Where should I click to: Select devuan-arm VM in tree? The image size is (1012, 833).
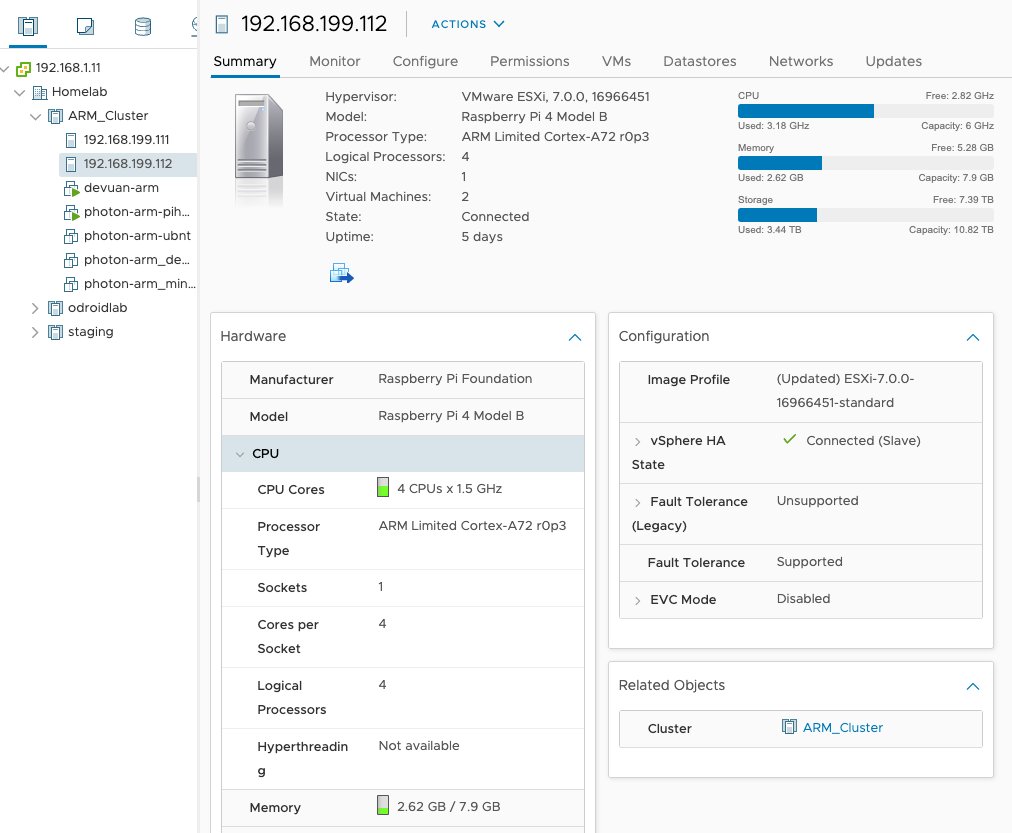121,188
